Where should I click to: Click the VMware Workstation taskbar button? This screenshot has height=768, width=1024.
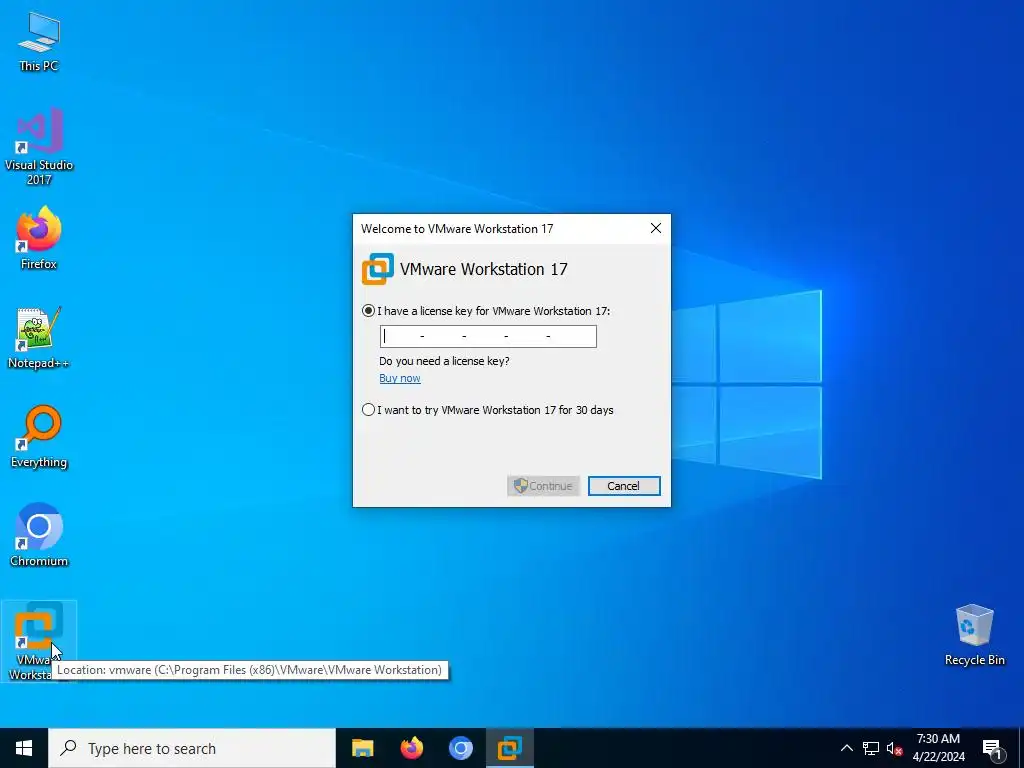click(509, 748)
